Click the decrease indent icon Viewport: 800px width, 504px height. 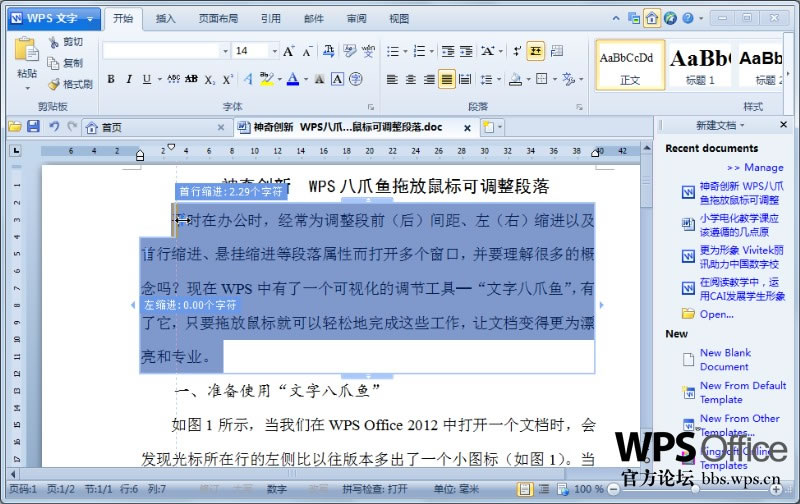[447, 51]
